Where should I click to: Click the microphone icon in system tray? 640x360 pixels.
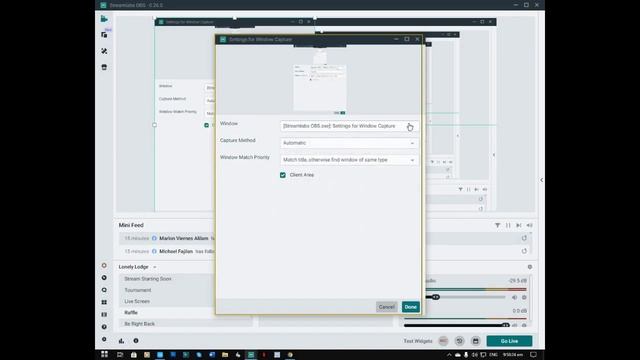tap(466, 355)
